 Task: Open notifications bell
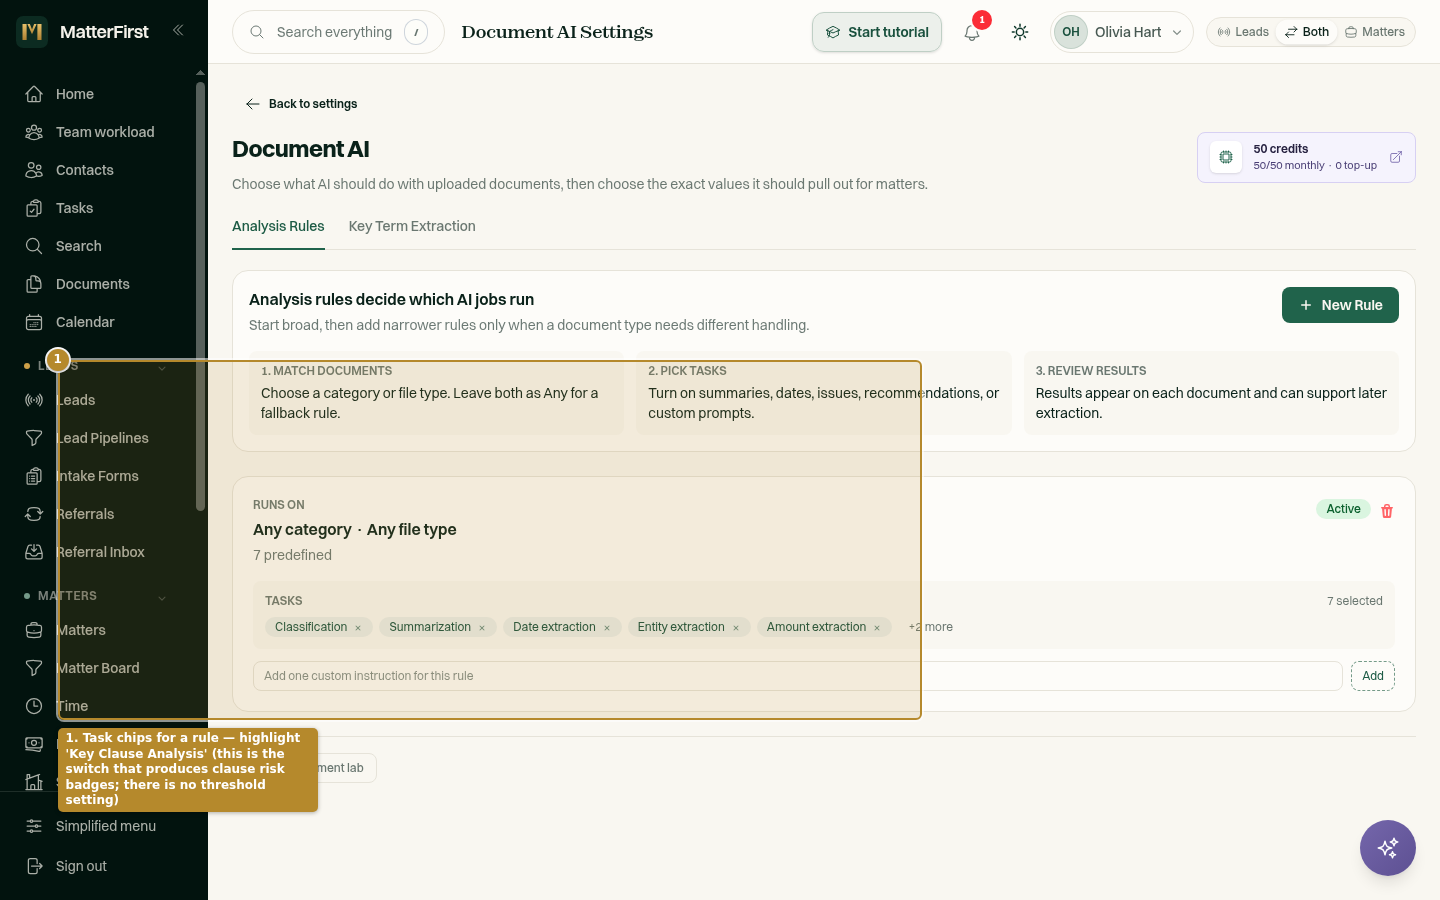[972, 32]
